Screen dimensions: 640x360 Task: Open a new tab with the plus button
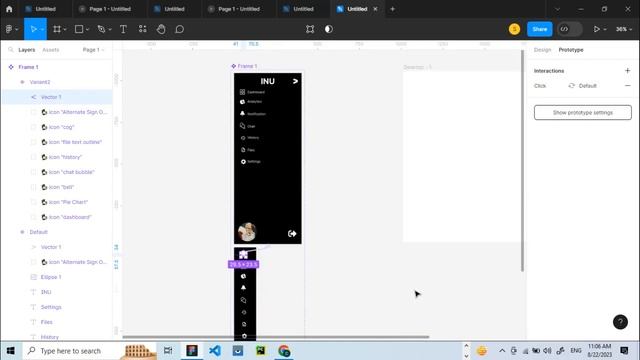[x=392, y=9]
